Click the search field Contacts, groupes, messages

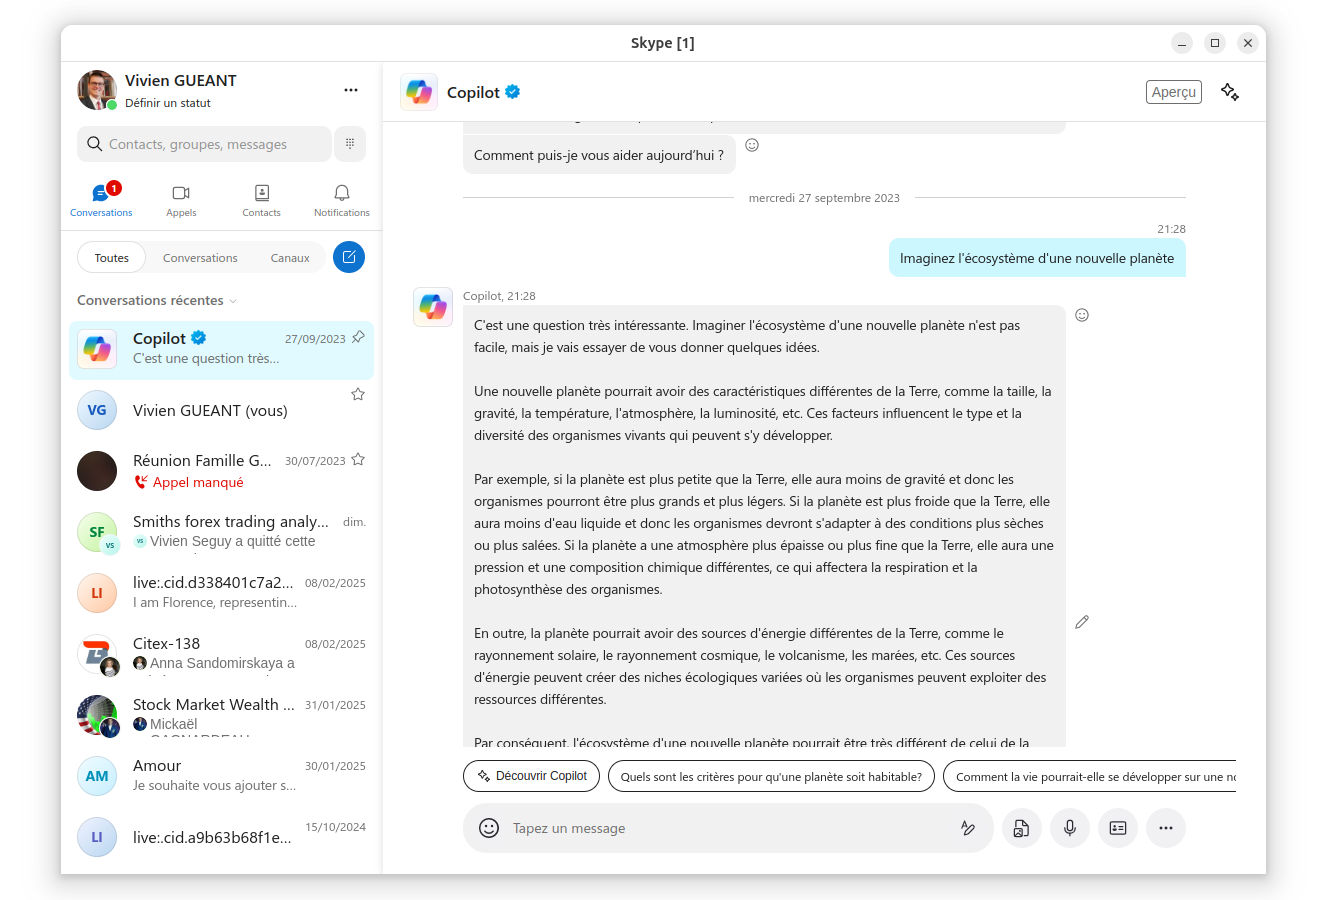click(x=204, y=144)
